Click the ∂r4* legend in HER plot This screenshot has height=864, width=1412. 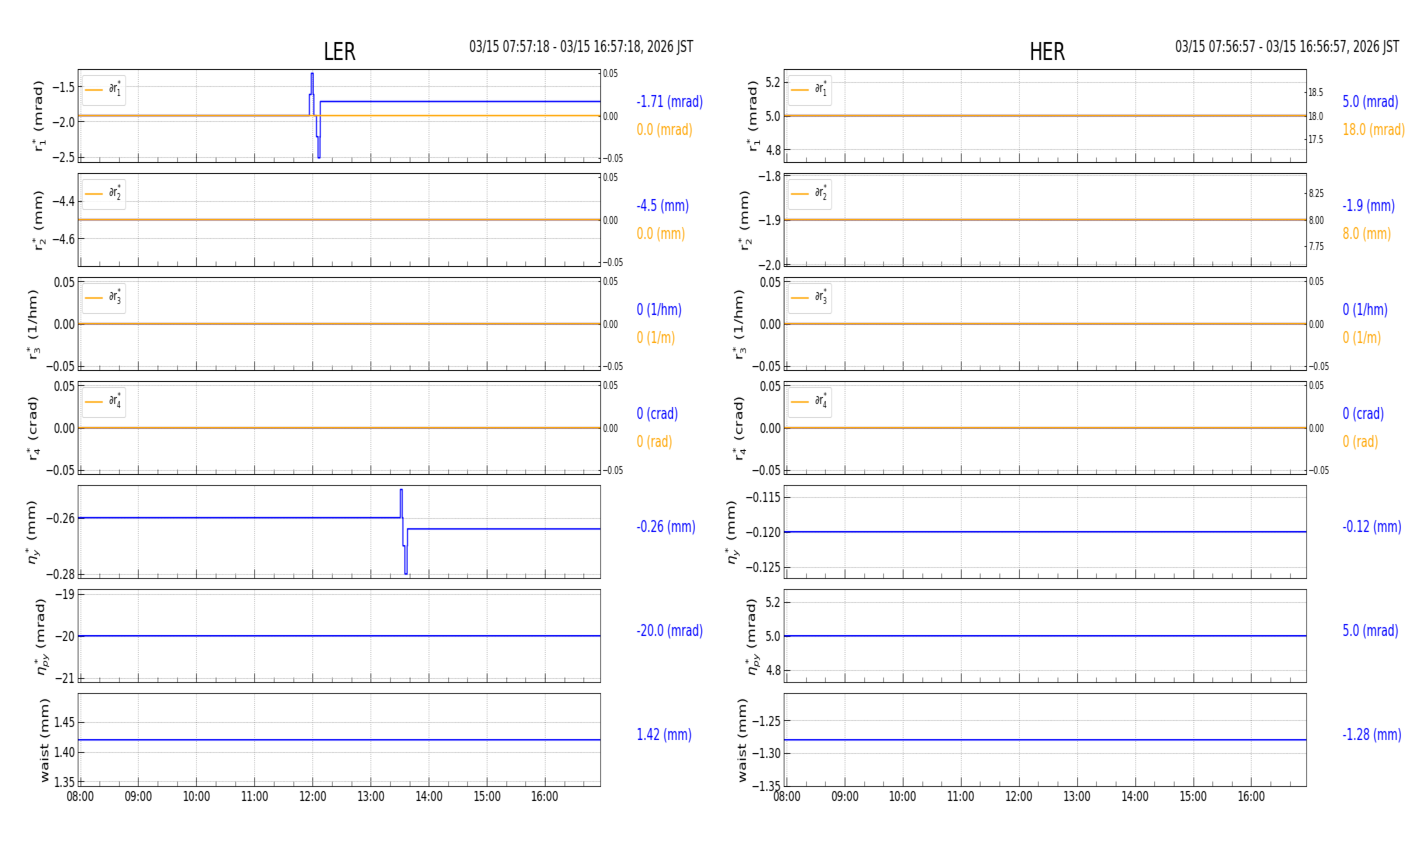click(x=810, y=402)
